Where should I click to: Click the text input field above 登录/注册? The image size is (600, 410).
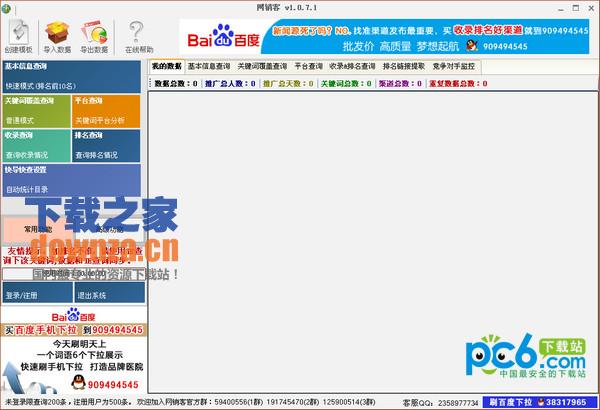(74, 274)
